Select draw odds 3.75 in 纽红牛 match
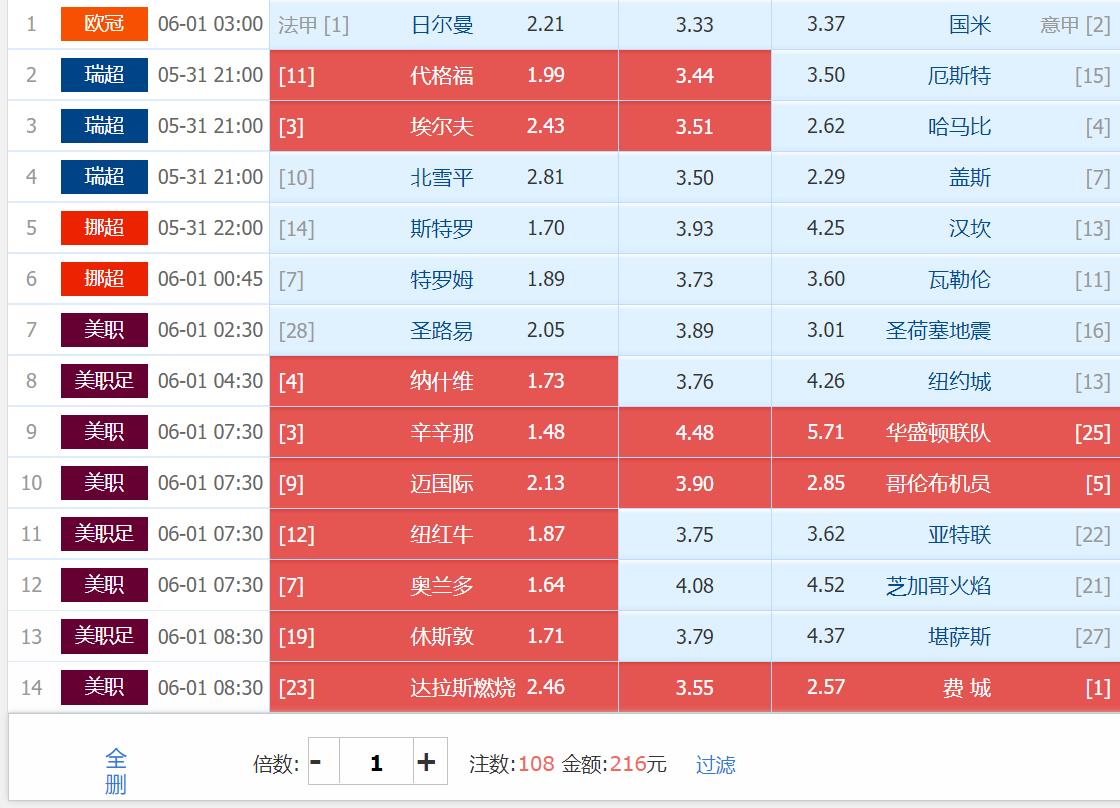Image resolution: width=1120 pixels, height=808 pixels. click(x=695, y=534)
